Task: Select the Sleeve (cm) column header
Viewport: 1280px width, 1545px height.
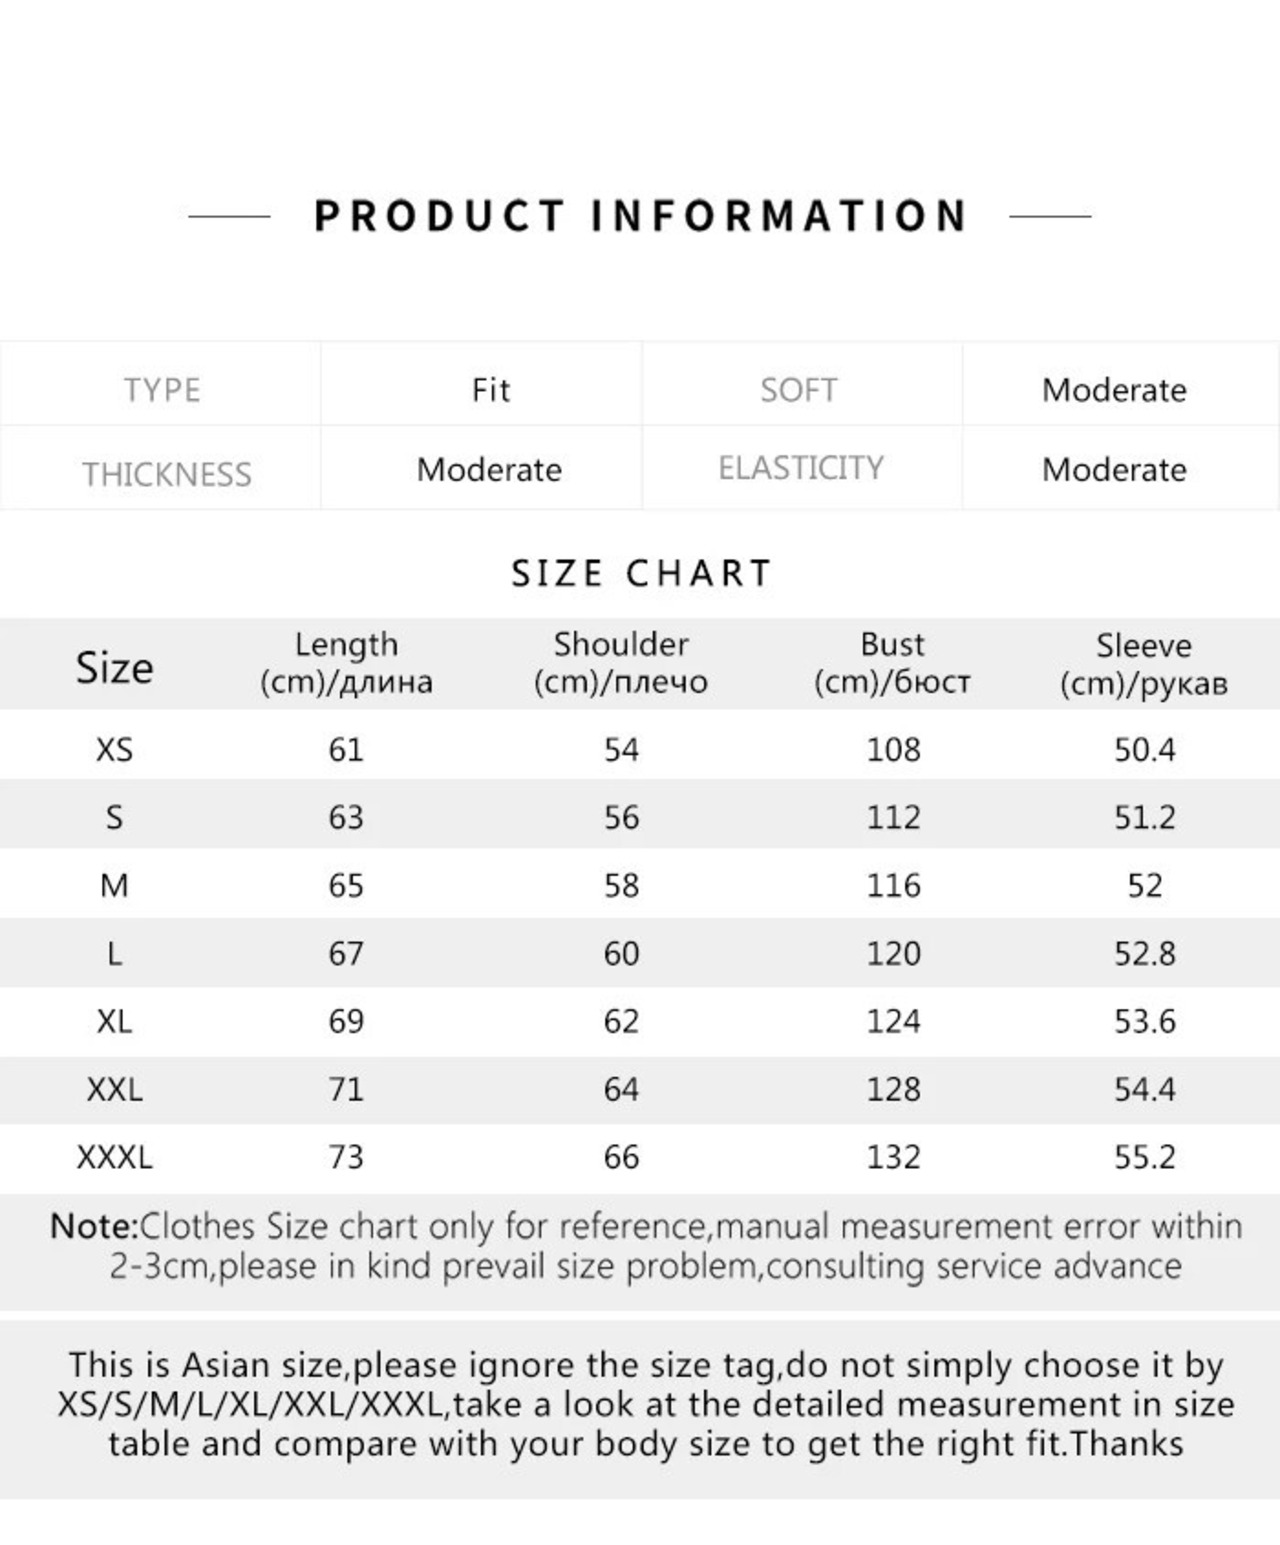Action: pyautogui.click(x=1143, y=664)
